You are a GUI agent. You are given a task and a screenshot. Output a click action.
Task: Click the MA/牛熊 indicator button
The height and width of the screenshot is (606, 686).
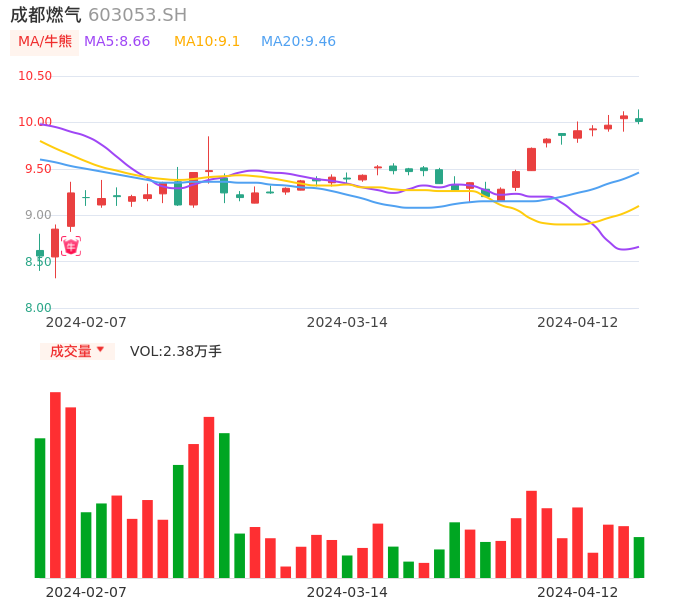coord(45,42)
